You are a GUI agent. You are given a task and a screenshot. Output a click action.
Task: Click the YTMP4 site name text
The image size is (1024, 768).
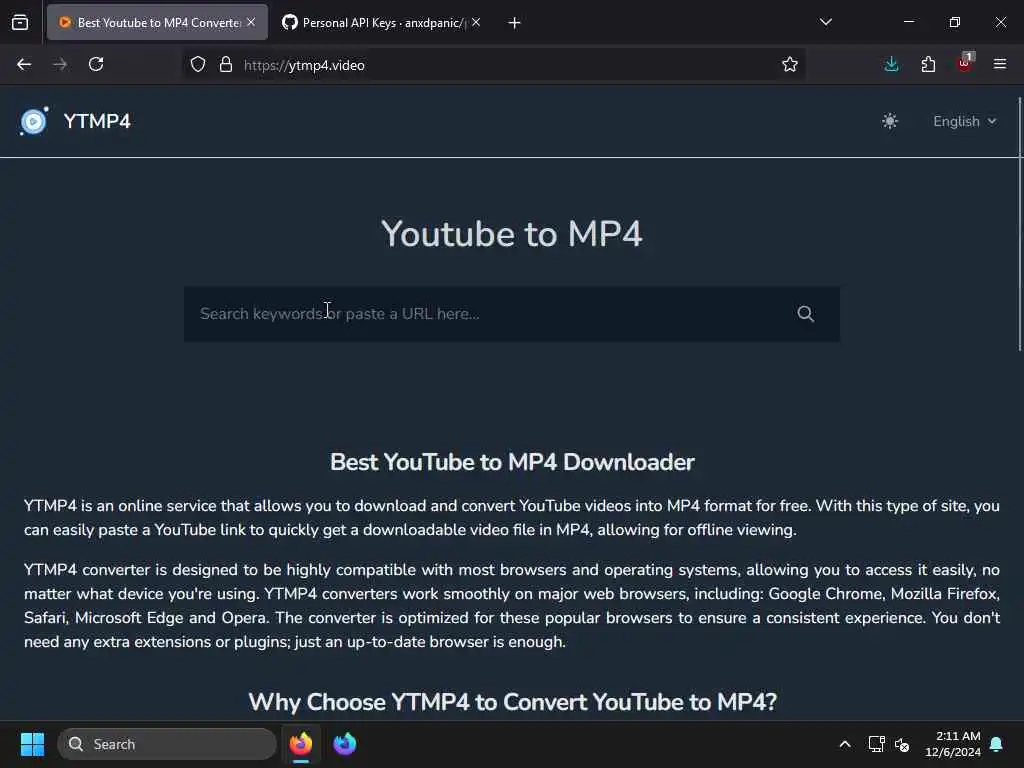(97, 121)
